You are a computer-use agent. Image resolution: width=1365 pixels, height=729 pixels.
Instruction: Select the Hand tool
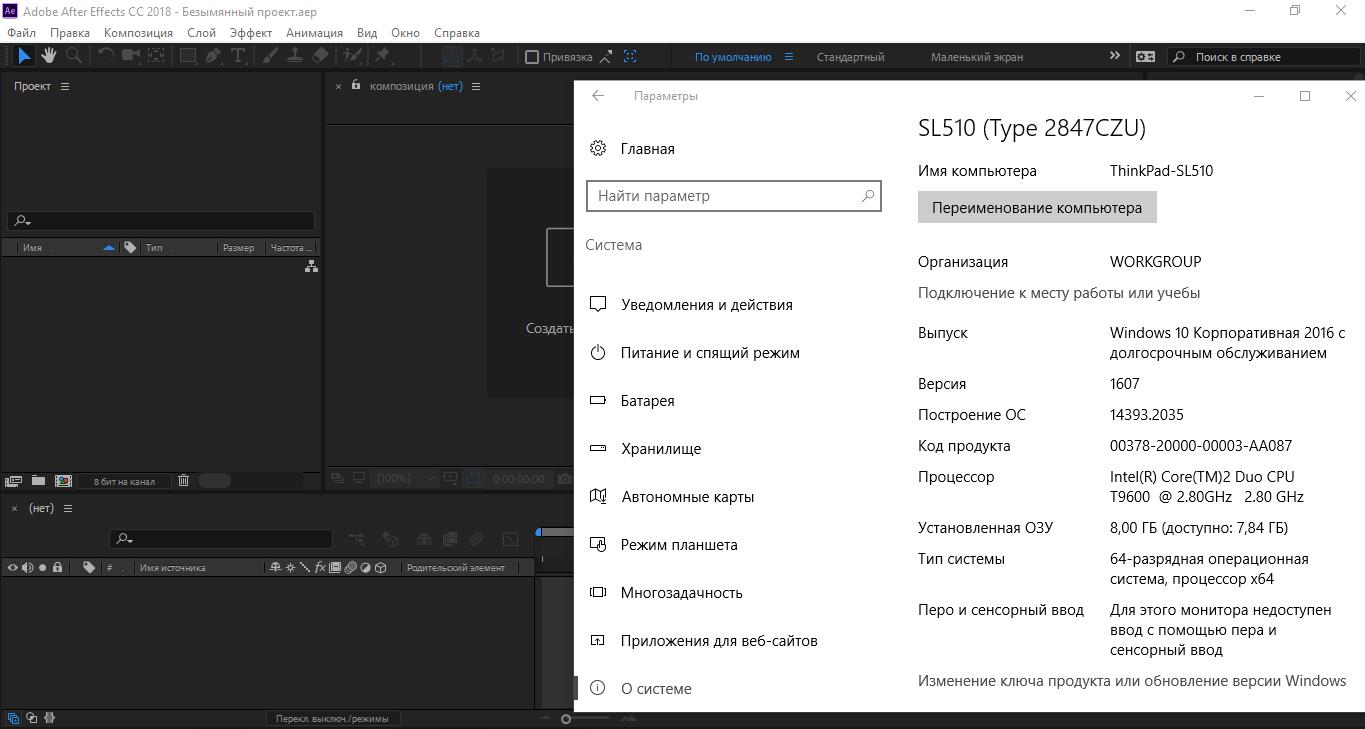48,56
